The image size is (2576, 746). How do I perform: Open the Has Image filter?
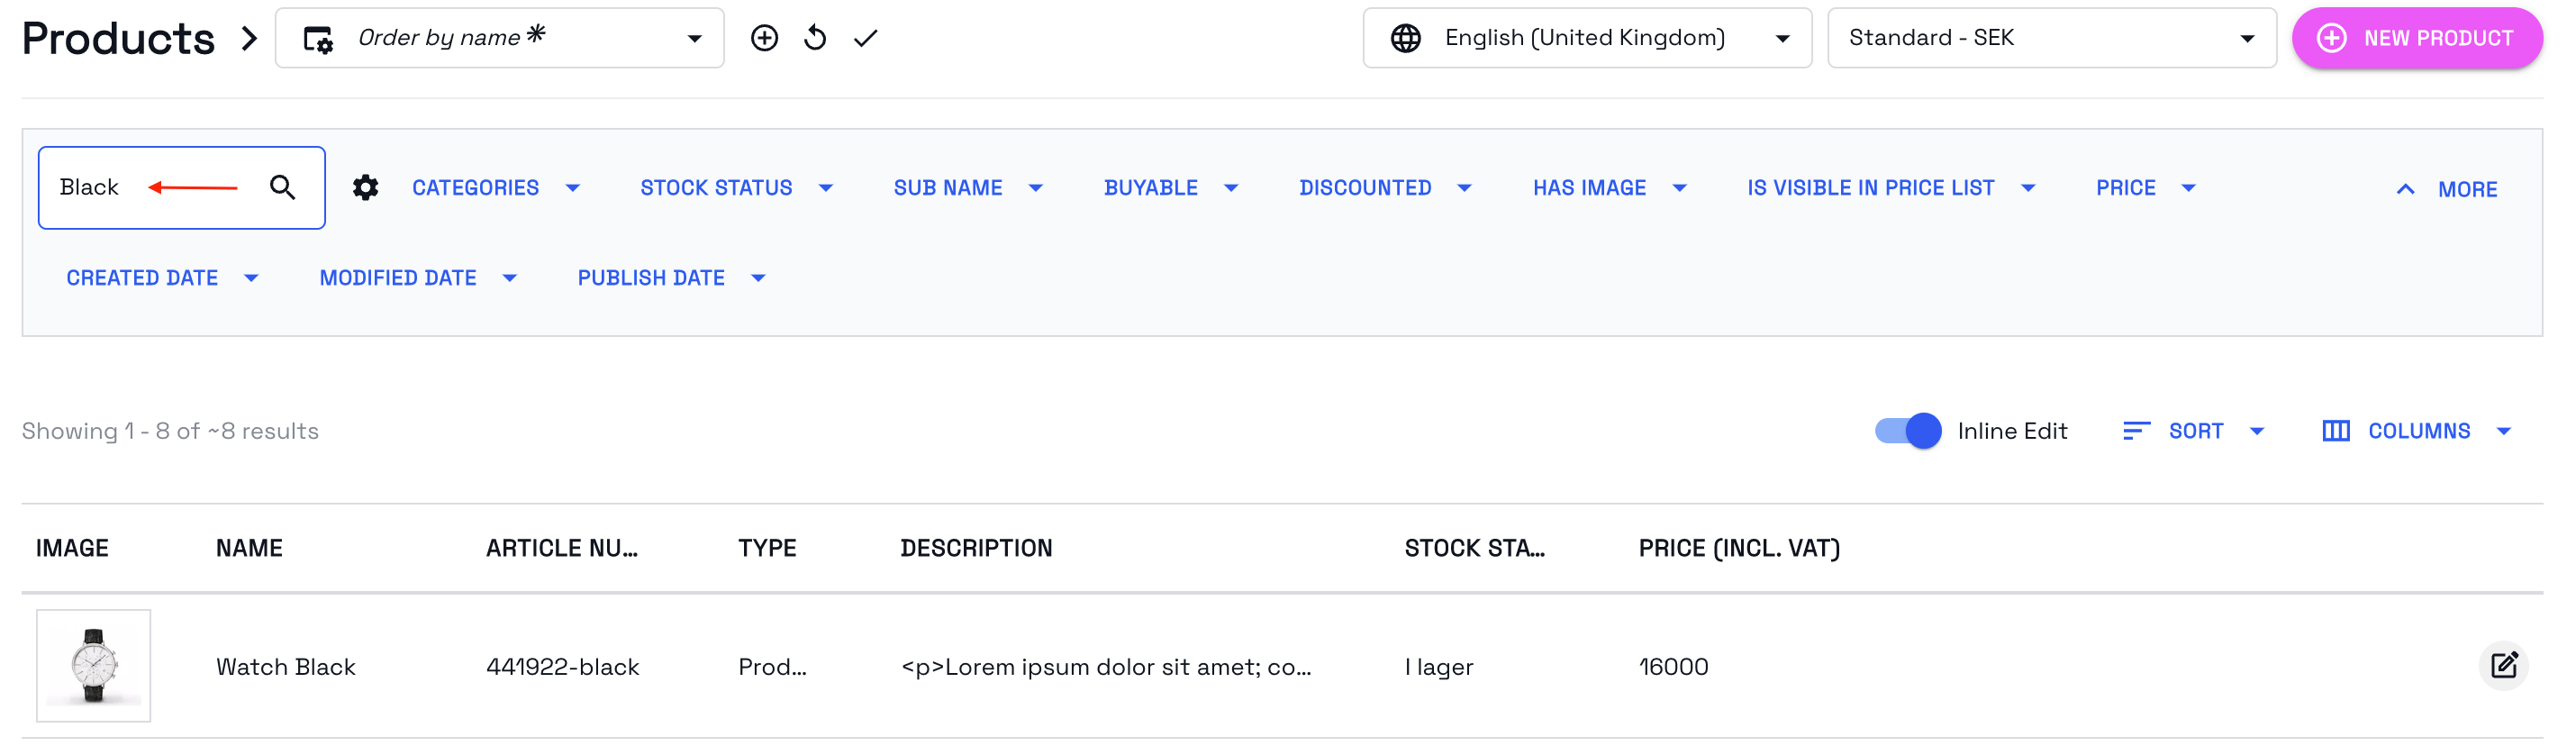pos(1610,187)
